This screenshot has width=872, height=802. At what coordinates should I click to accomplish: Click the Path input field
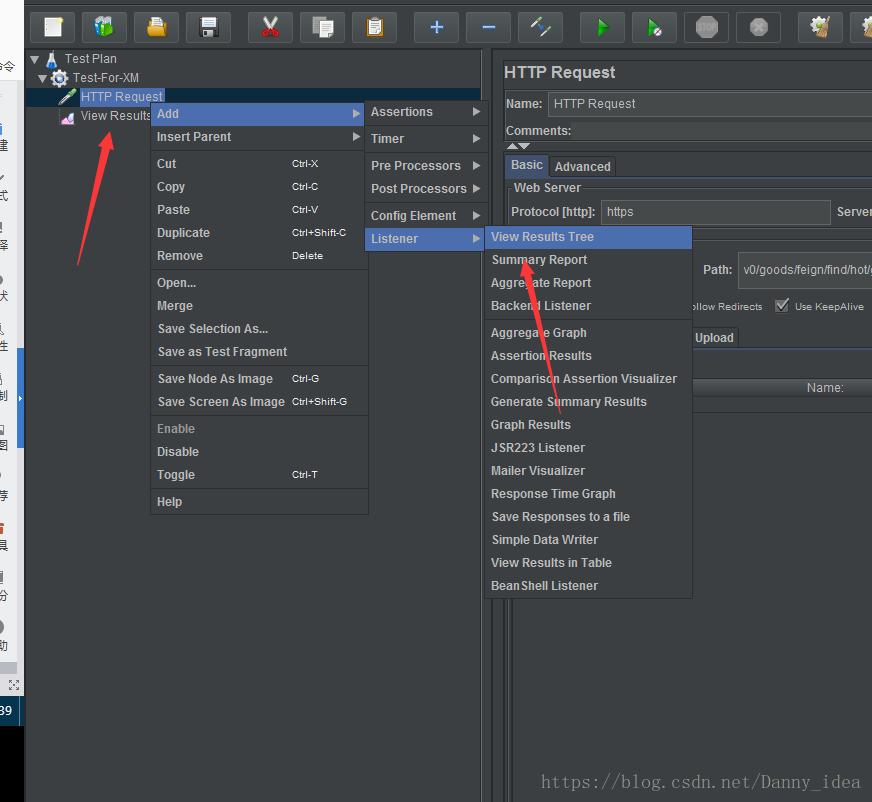click(805, 270)
